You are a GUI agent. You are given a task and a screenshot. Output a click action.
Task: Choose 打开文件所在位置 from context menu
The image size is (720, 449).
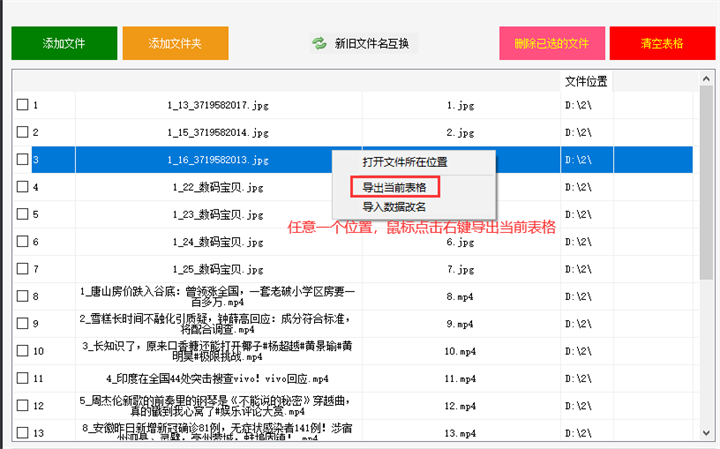[404, 162]
